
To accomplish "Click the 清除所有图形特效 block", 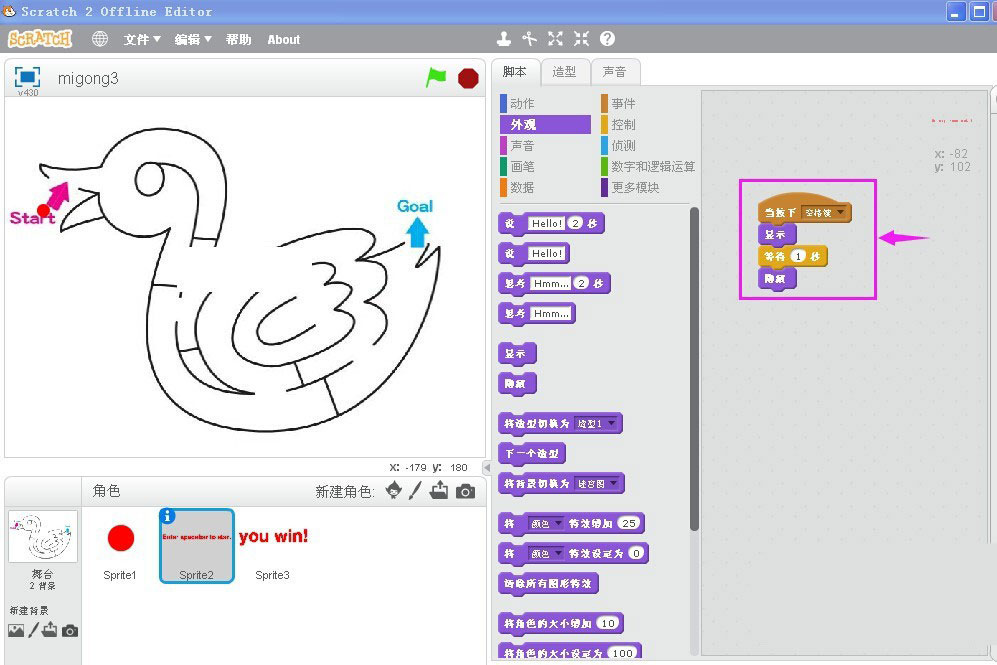I will coord(548,584).
